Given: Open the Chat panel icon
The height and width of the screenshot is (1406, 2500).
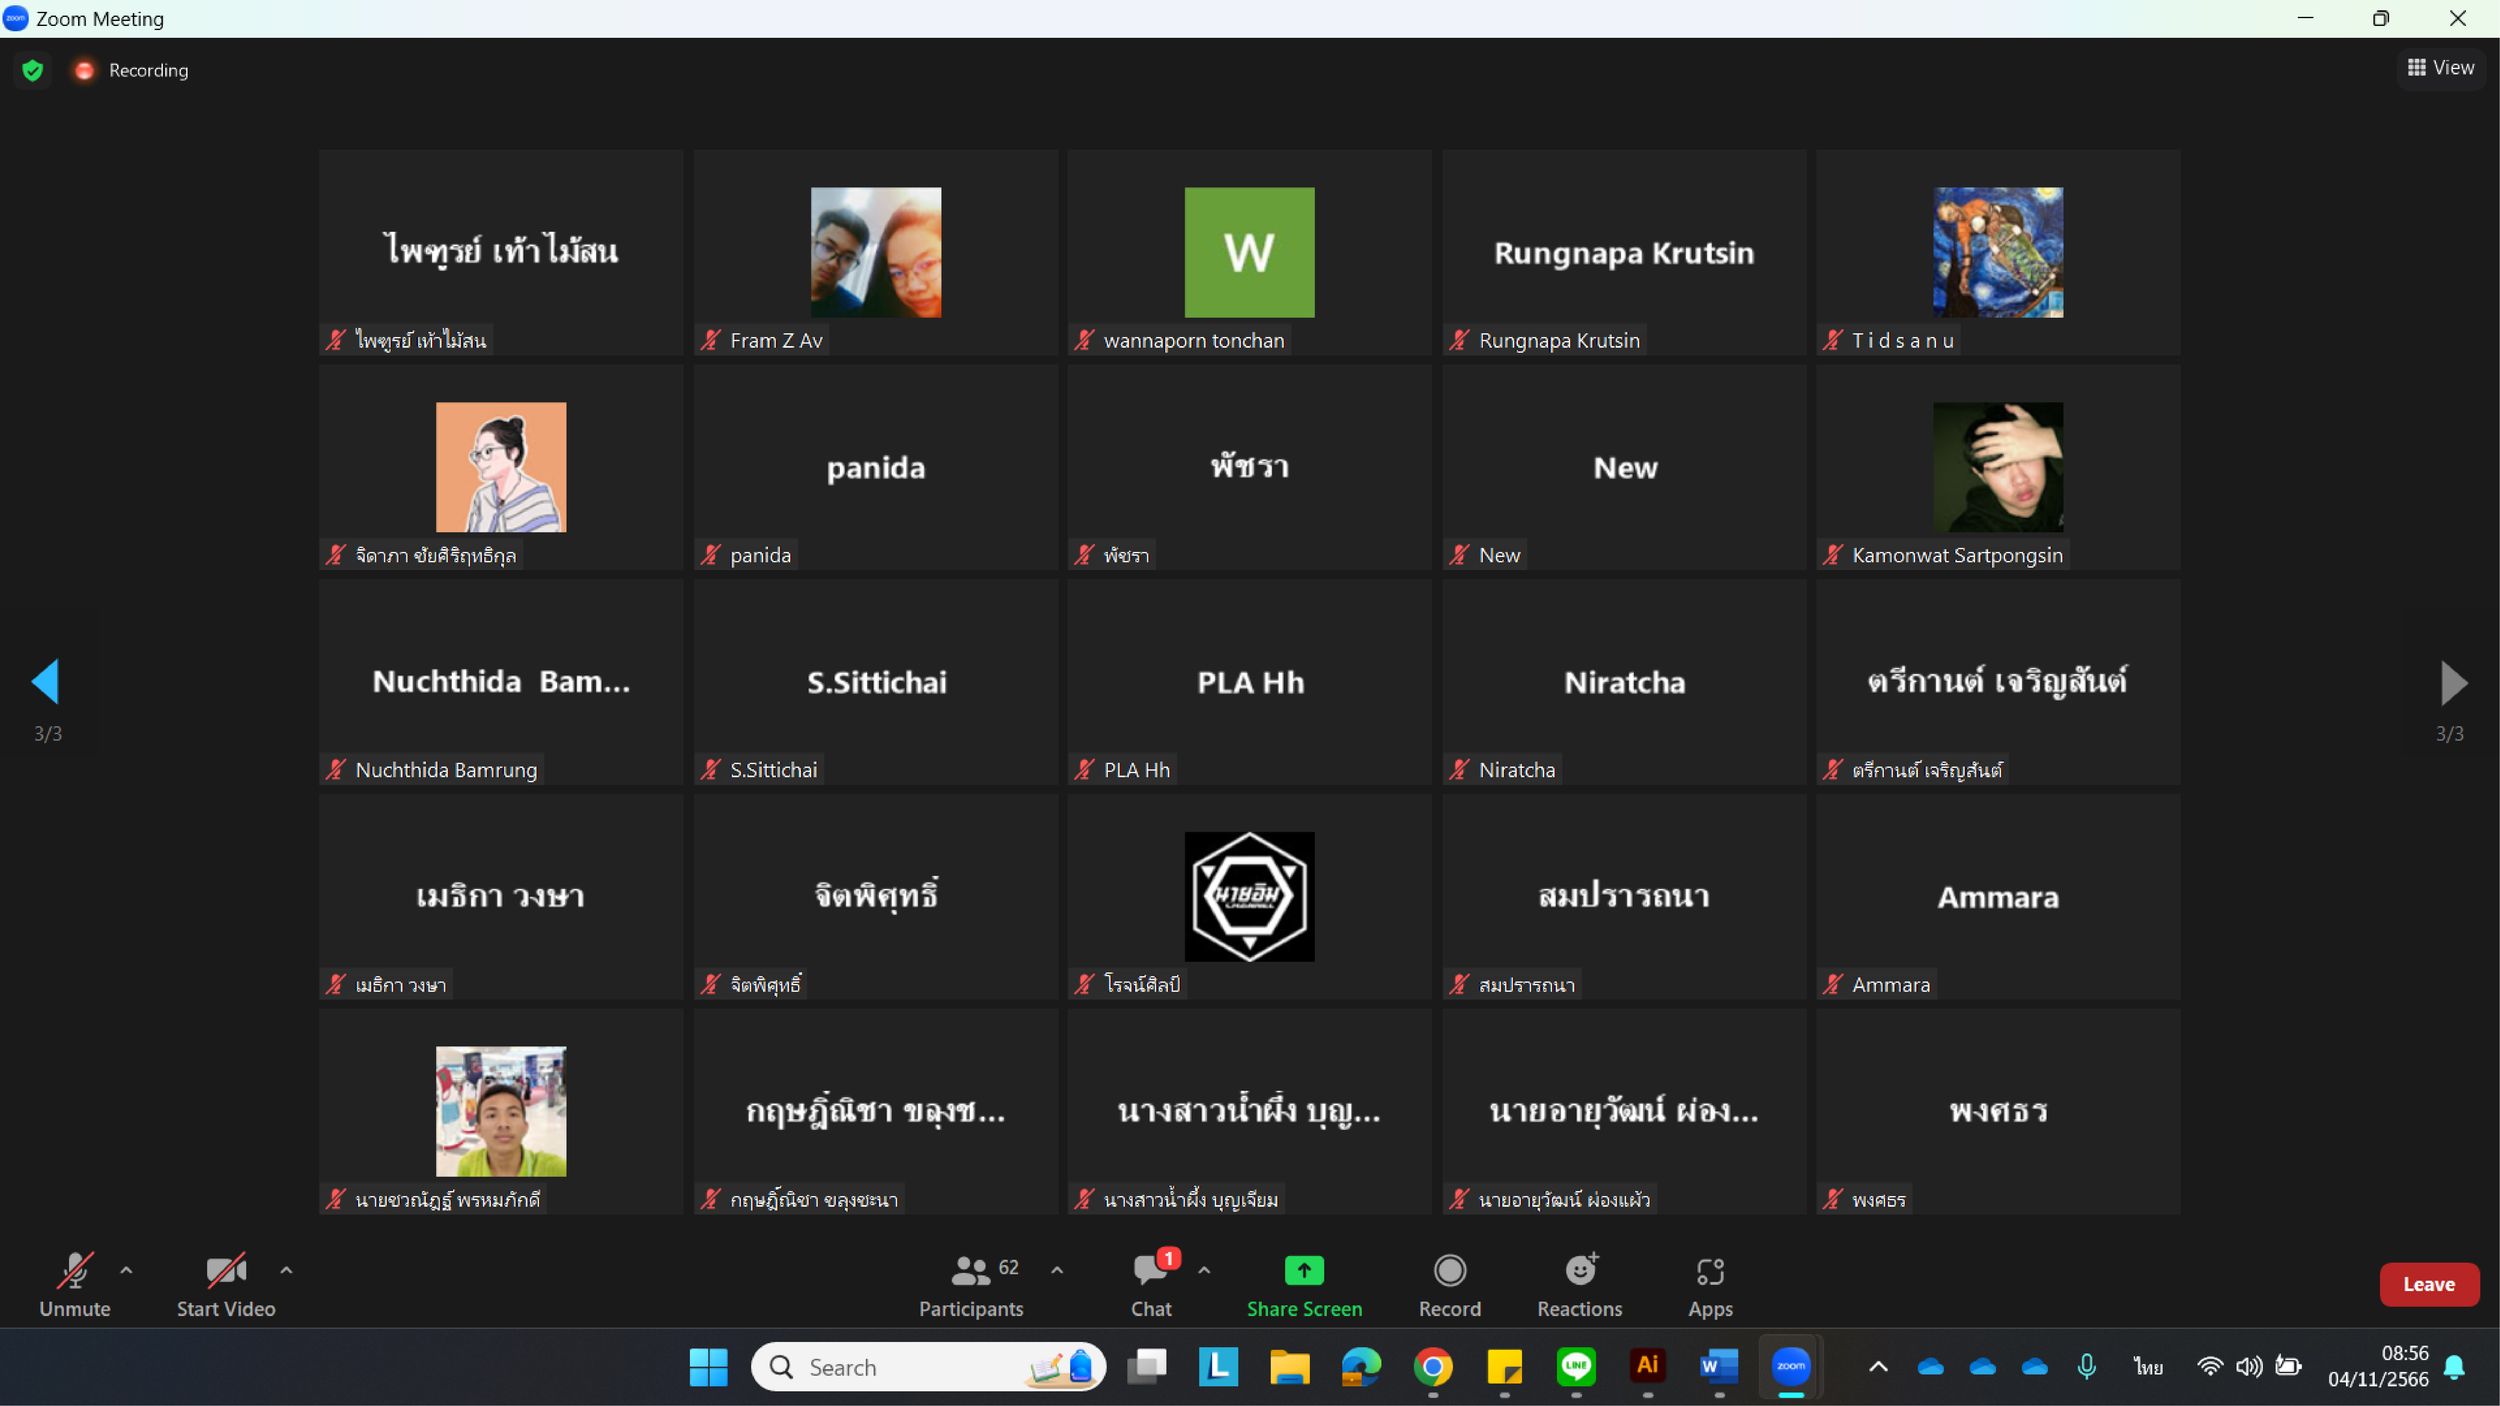Looking at the screenshot, I should (x=1151, y=1270).
